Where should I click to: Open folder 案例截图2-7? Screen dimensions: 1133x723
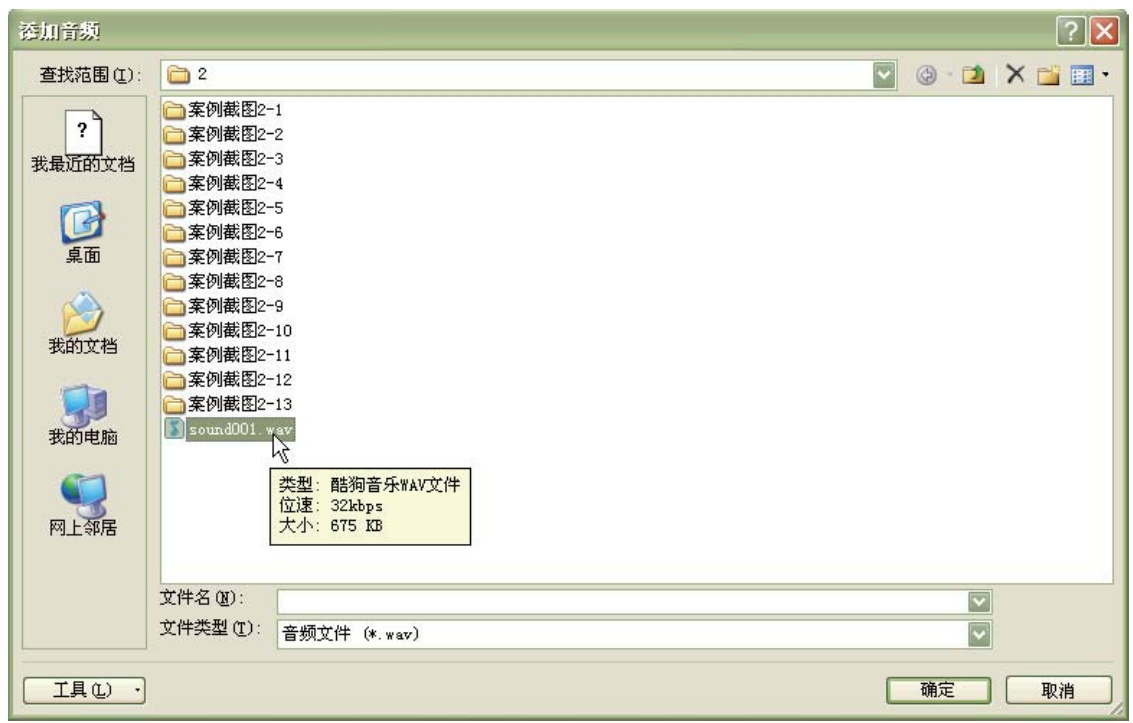point(223,257)
